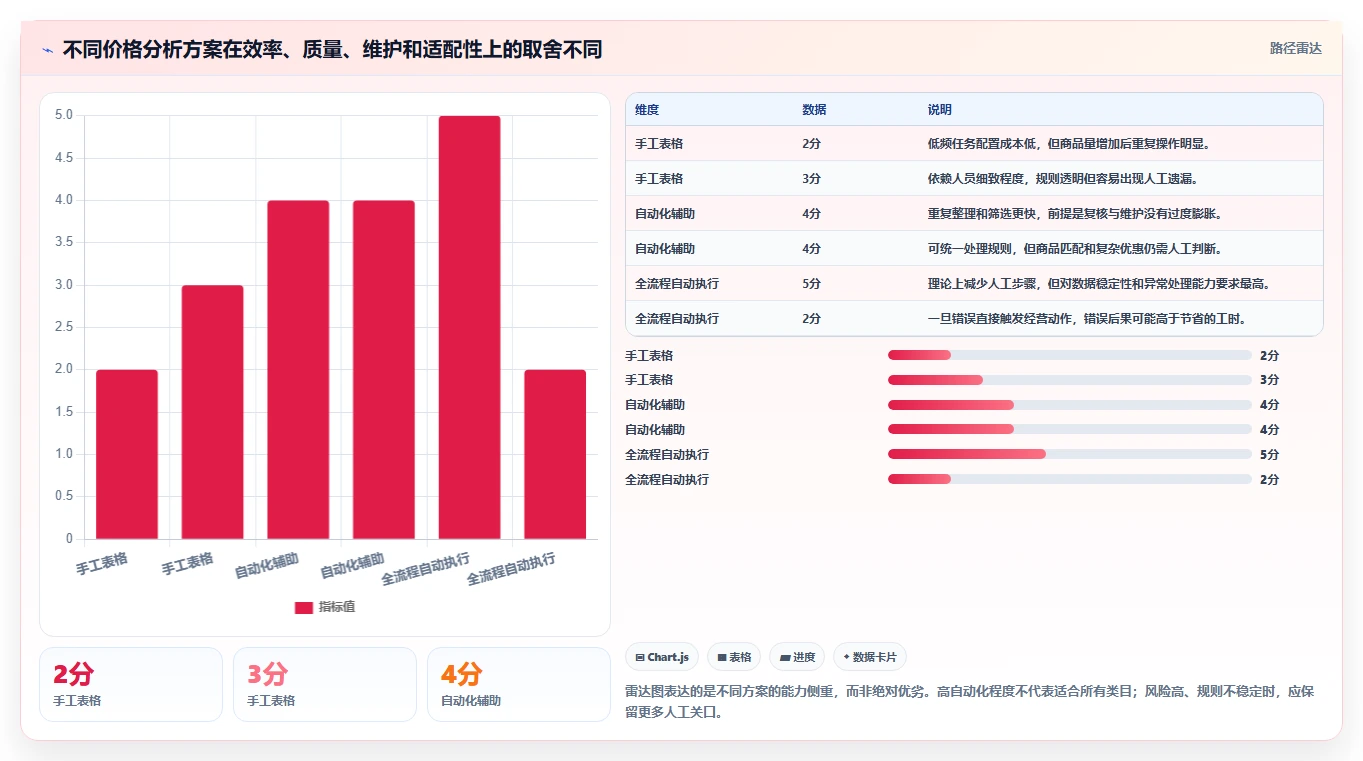Toggle the 指标值 legend swatch under the chart
The image size is (1363, 761).
[x=304, y=608]
